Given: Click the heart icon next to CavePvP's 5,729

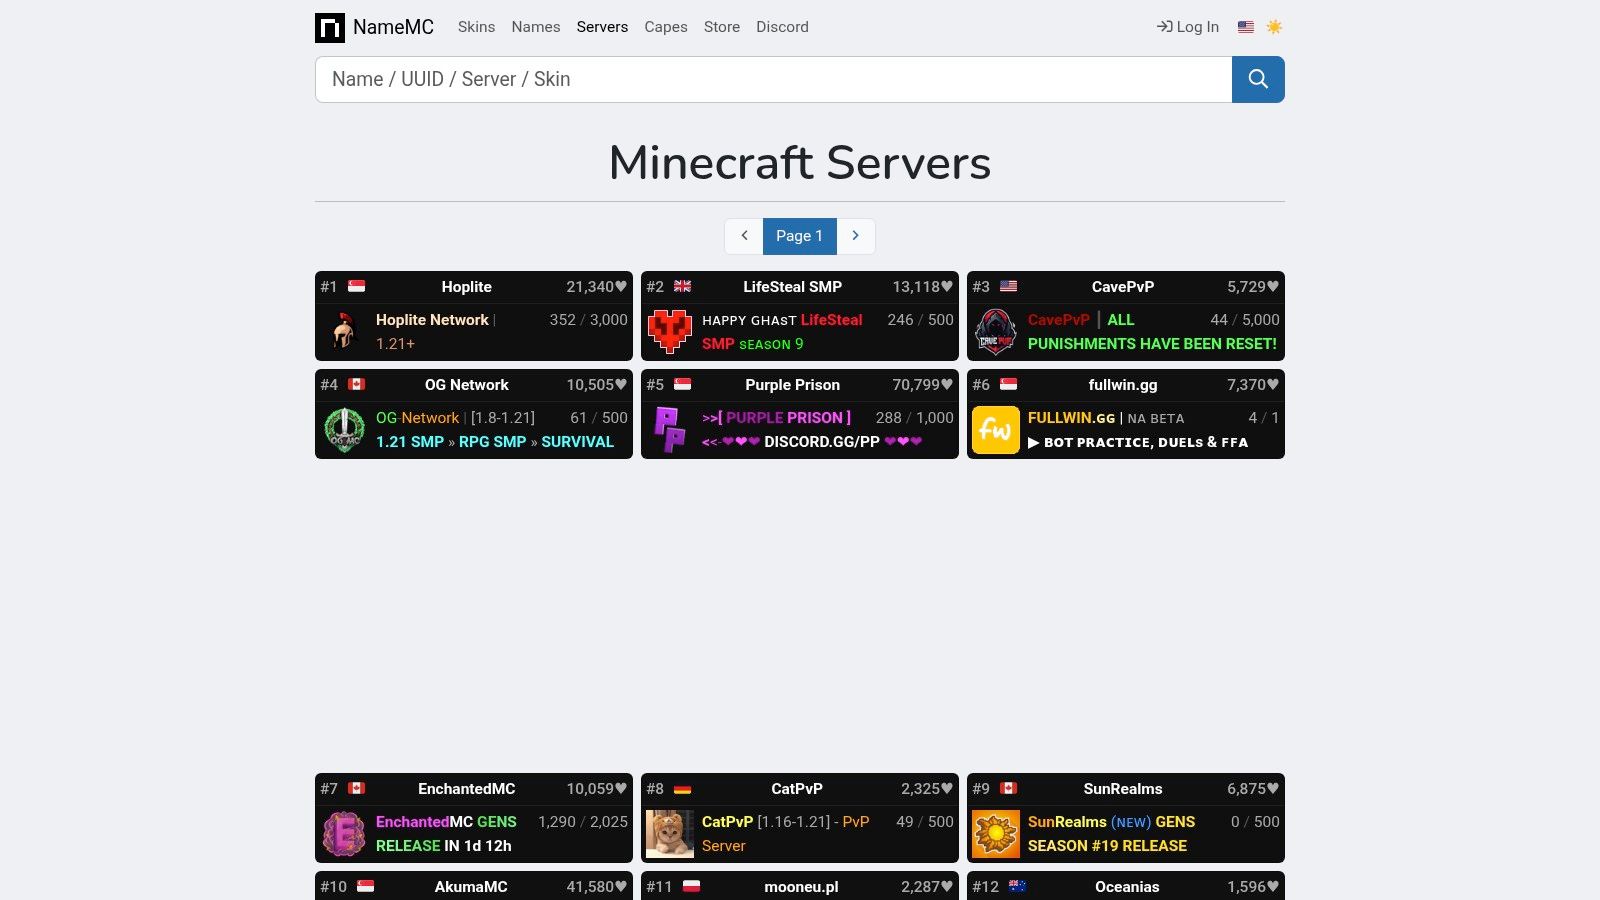Looking at the screenshot, I should [1273, 287].
